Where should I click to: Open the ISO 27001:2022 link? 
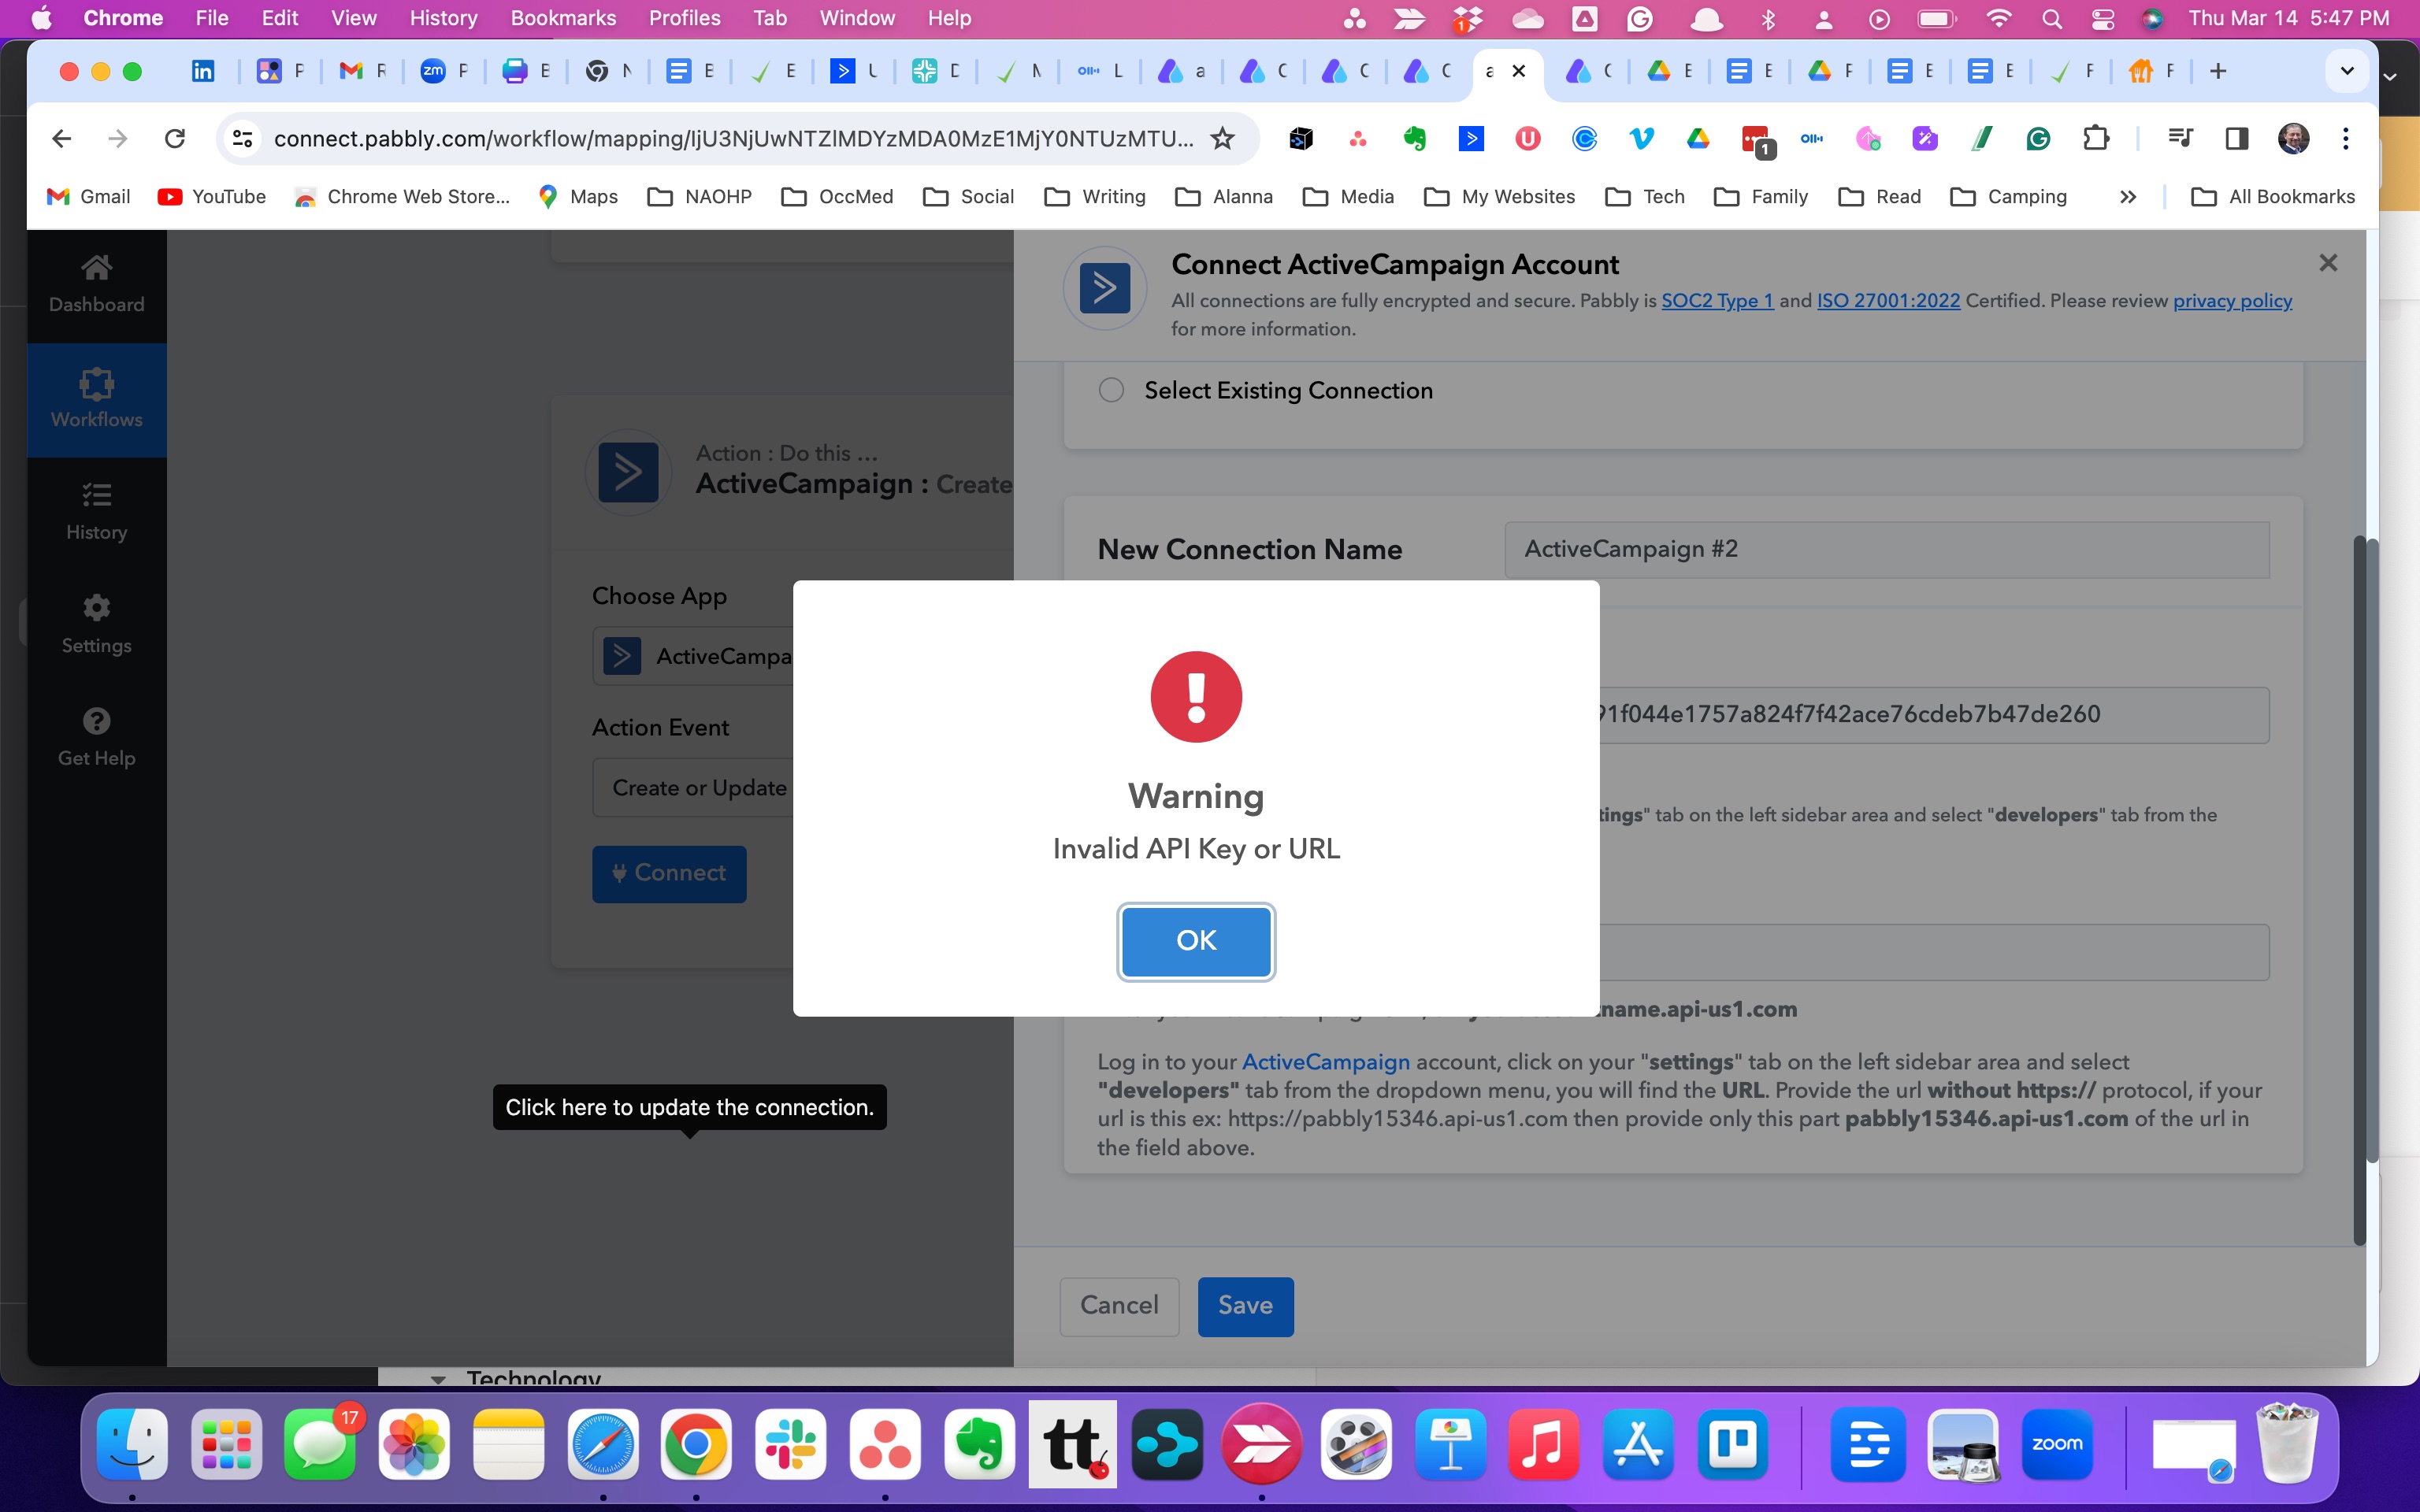tap(1888, 301)
